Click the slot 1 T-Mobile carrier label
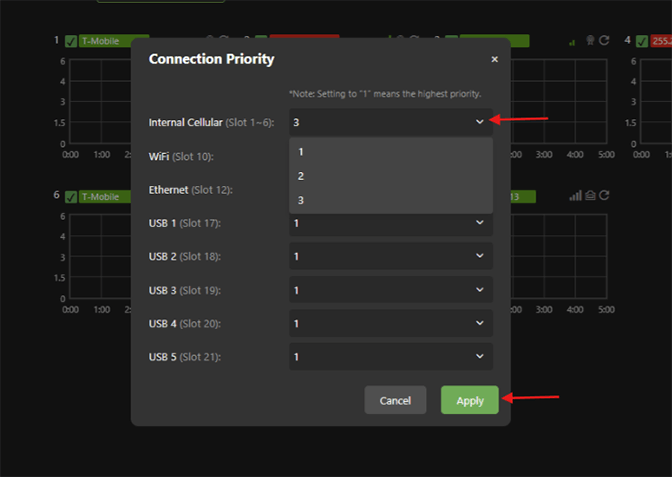Image resolution: width=672 pixels, height=477 pixels. pyautogui.click(x=105, y=41)
